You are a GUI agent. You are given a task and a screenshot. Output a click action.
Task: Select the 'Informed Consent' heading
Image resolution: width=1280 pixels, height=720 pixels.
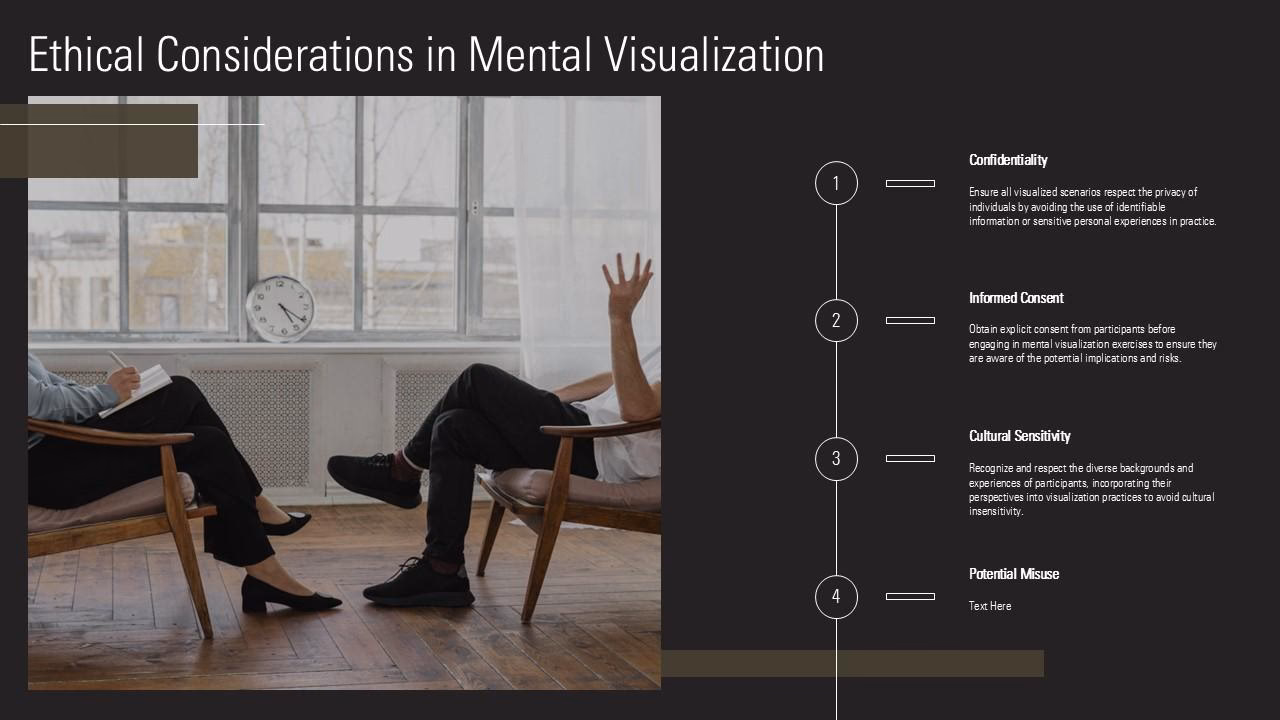[x=1016, y=298]
